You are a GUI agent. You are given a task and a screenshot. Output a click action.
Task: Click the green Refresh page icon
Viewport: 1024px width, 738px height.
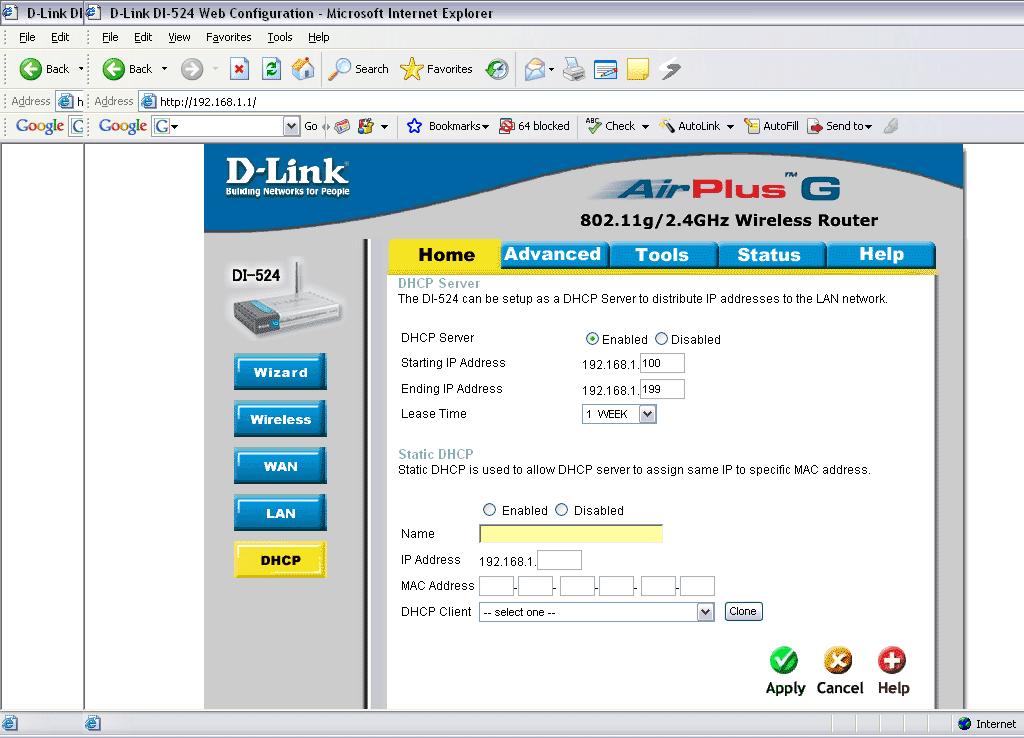point(271,69)
